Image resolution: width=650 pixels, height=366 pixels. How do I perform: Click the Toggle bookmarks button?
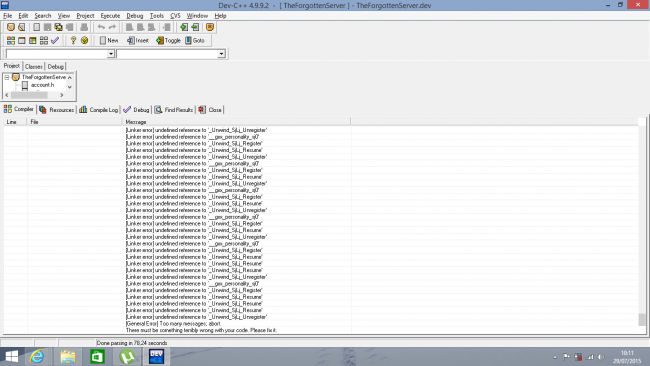pyautogui.click(x=168, y=41)
